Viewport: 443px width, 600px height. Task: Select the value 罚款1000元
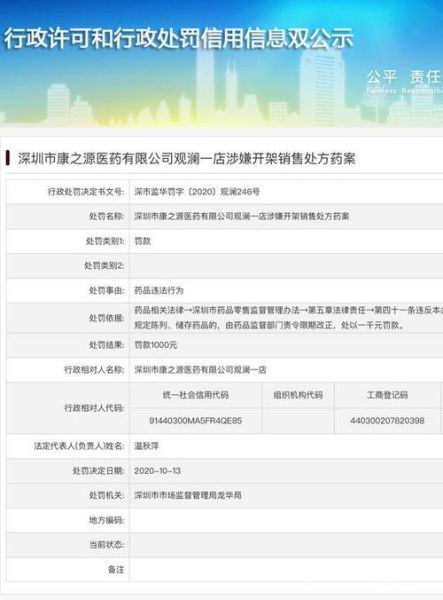pyautogui.click(x=155, y=345)
